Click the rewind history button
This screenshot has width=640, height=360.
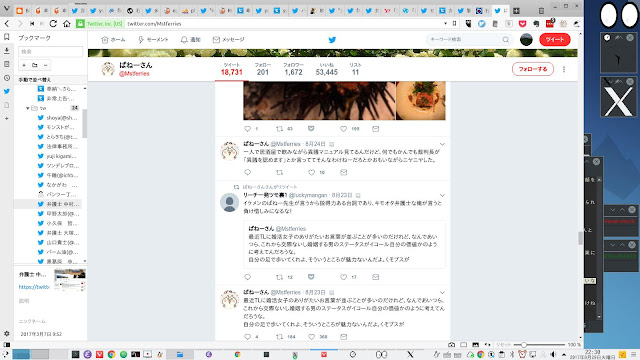pos(32,24)
